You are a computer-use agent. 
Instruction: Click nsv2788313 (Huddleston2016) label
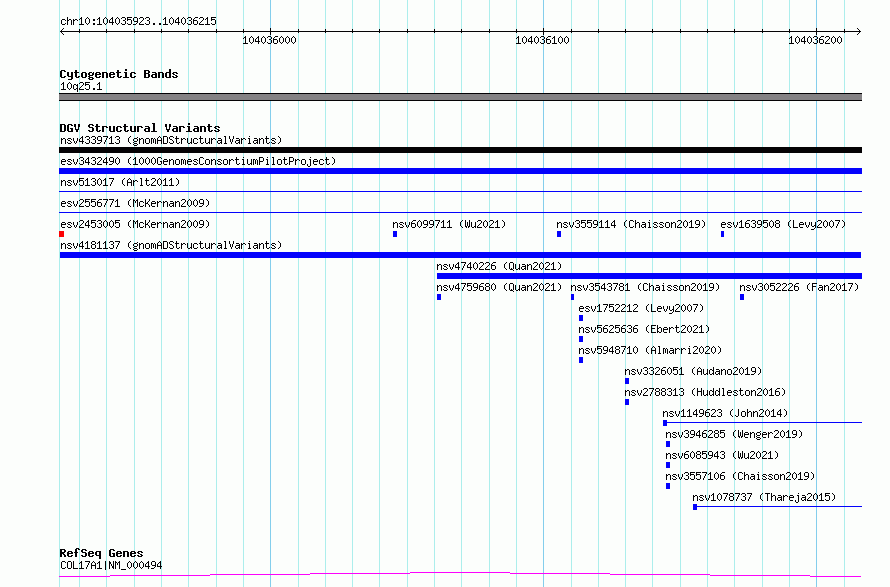tap(705, 392)
